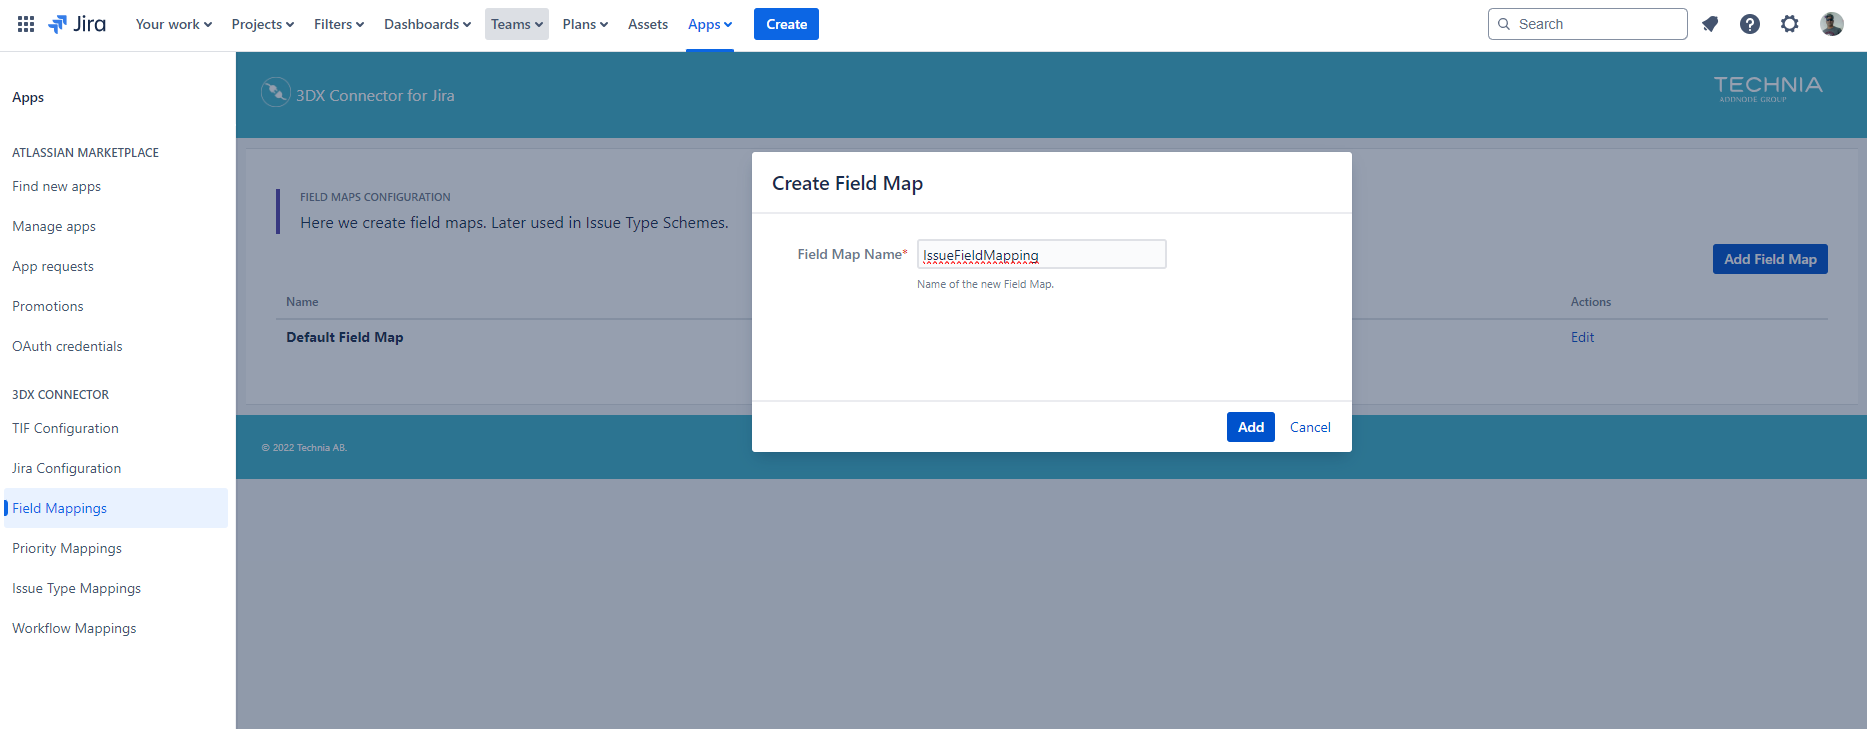The height and width of the screenshot is (729, 1867).
Task: Click the 3DX Connector for Jira logo icon
Action: (x=275, y=93)
